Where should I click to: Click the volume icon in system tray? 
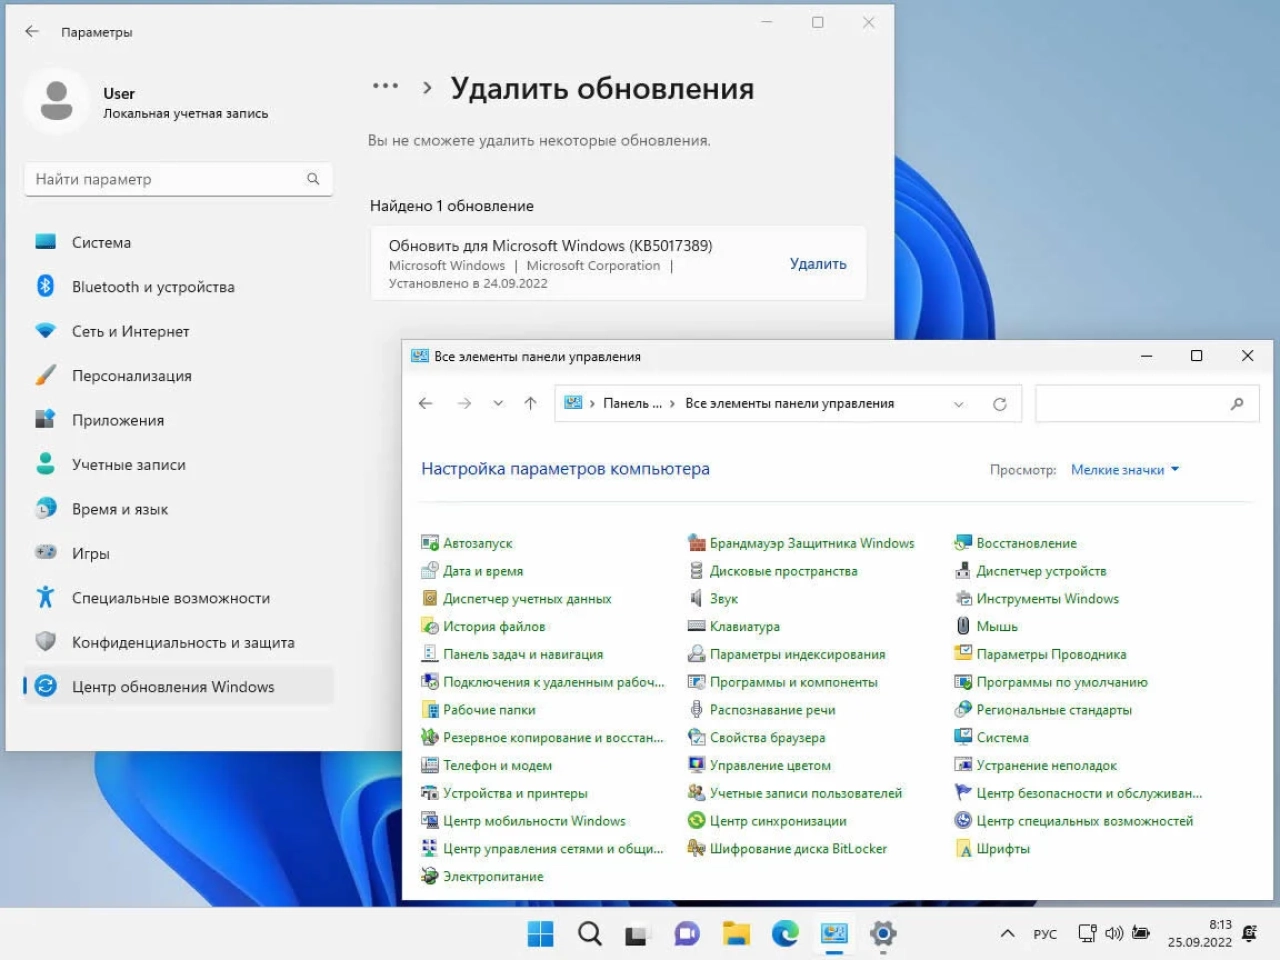click(1114, 934)
